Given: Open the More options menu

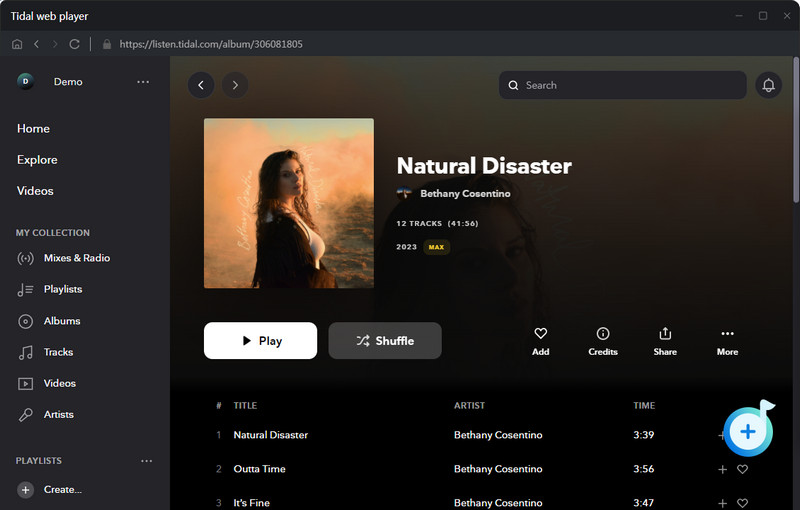Looking at the screenshot, I should pos(728,341).
